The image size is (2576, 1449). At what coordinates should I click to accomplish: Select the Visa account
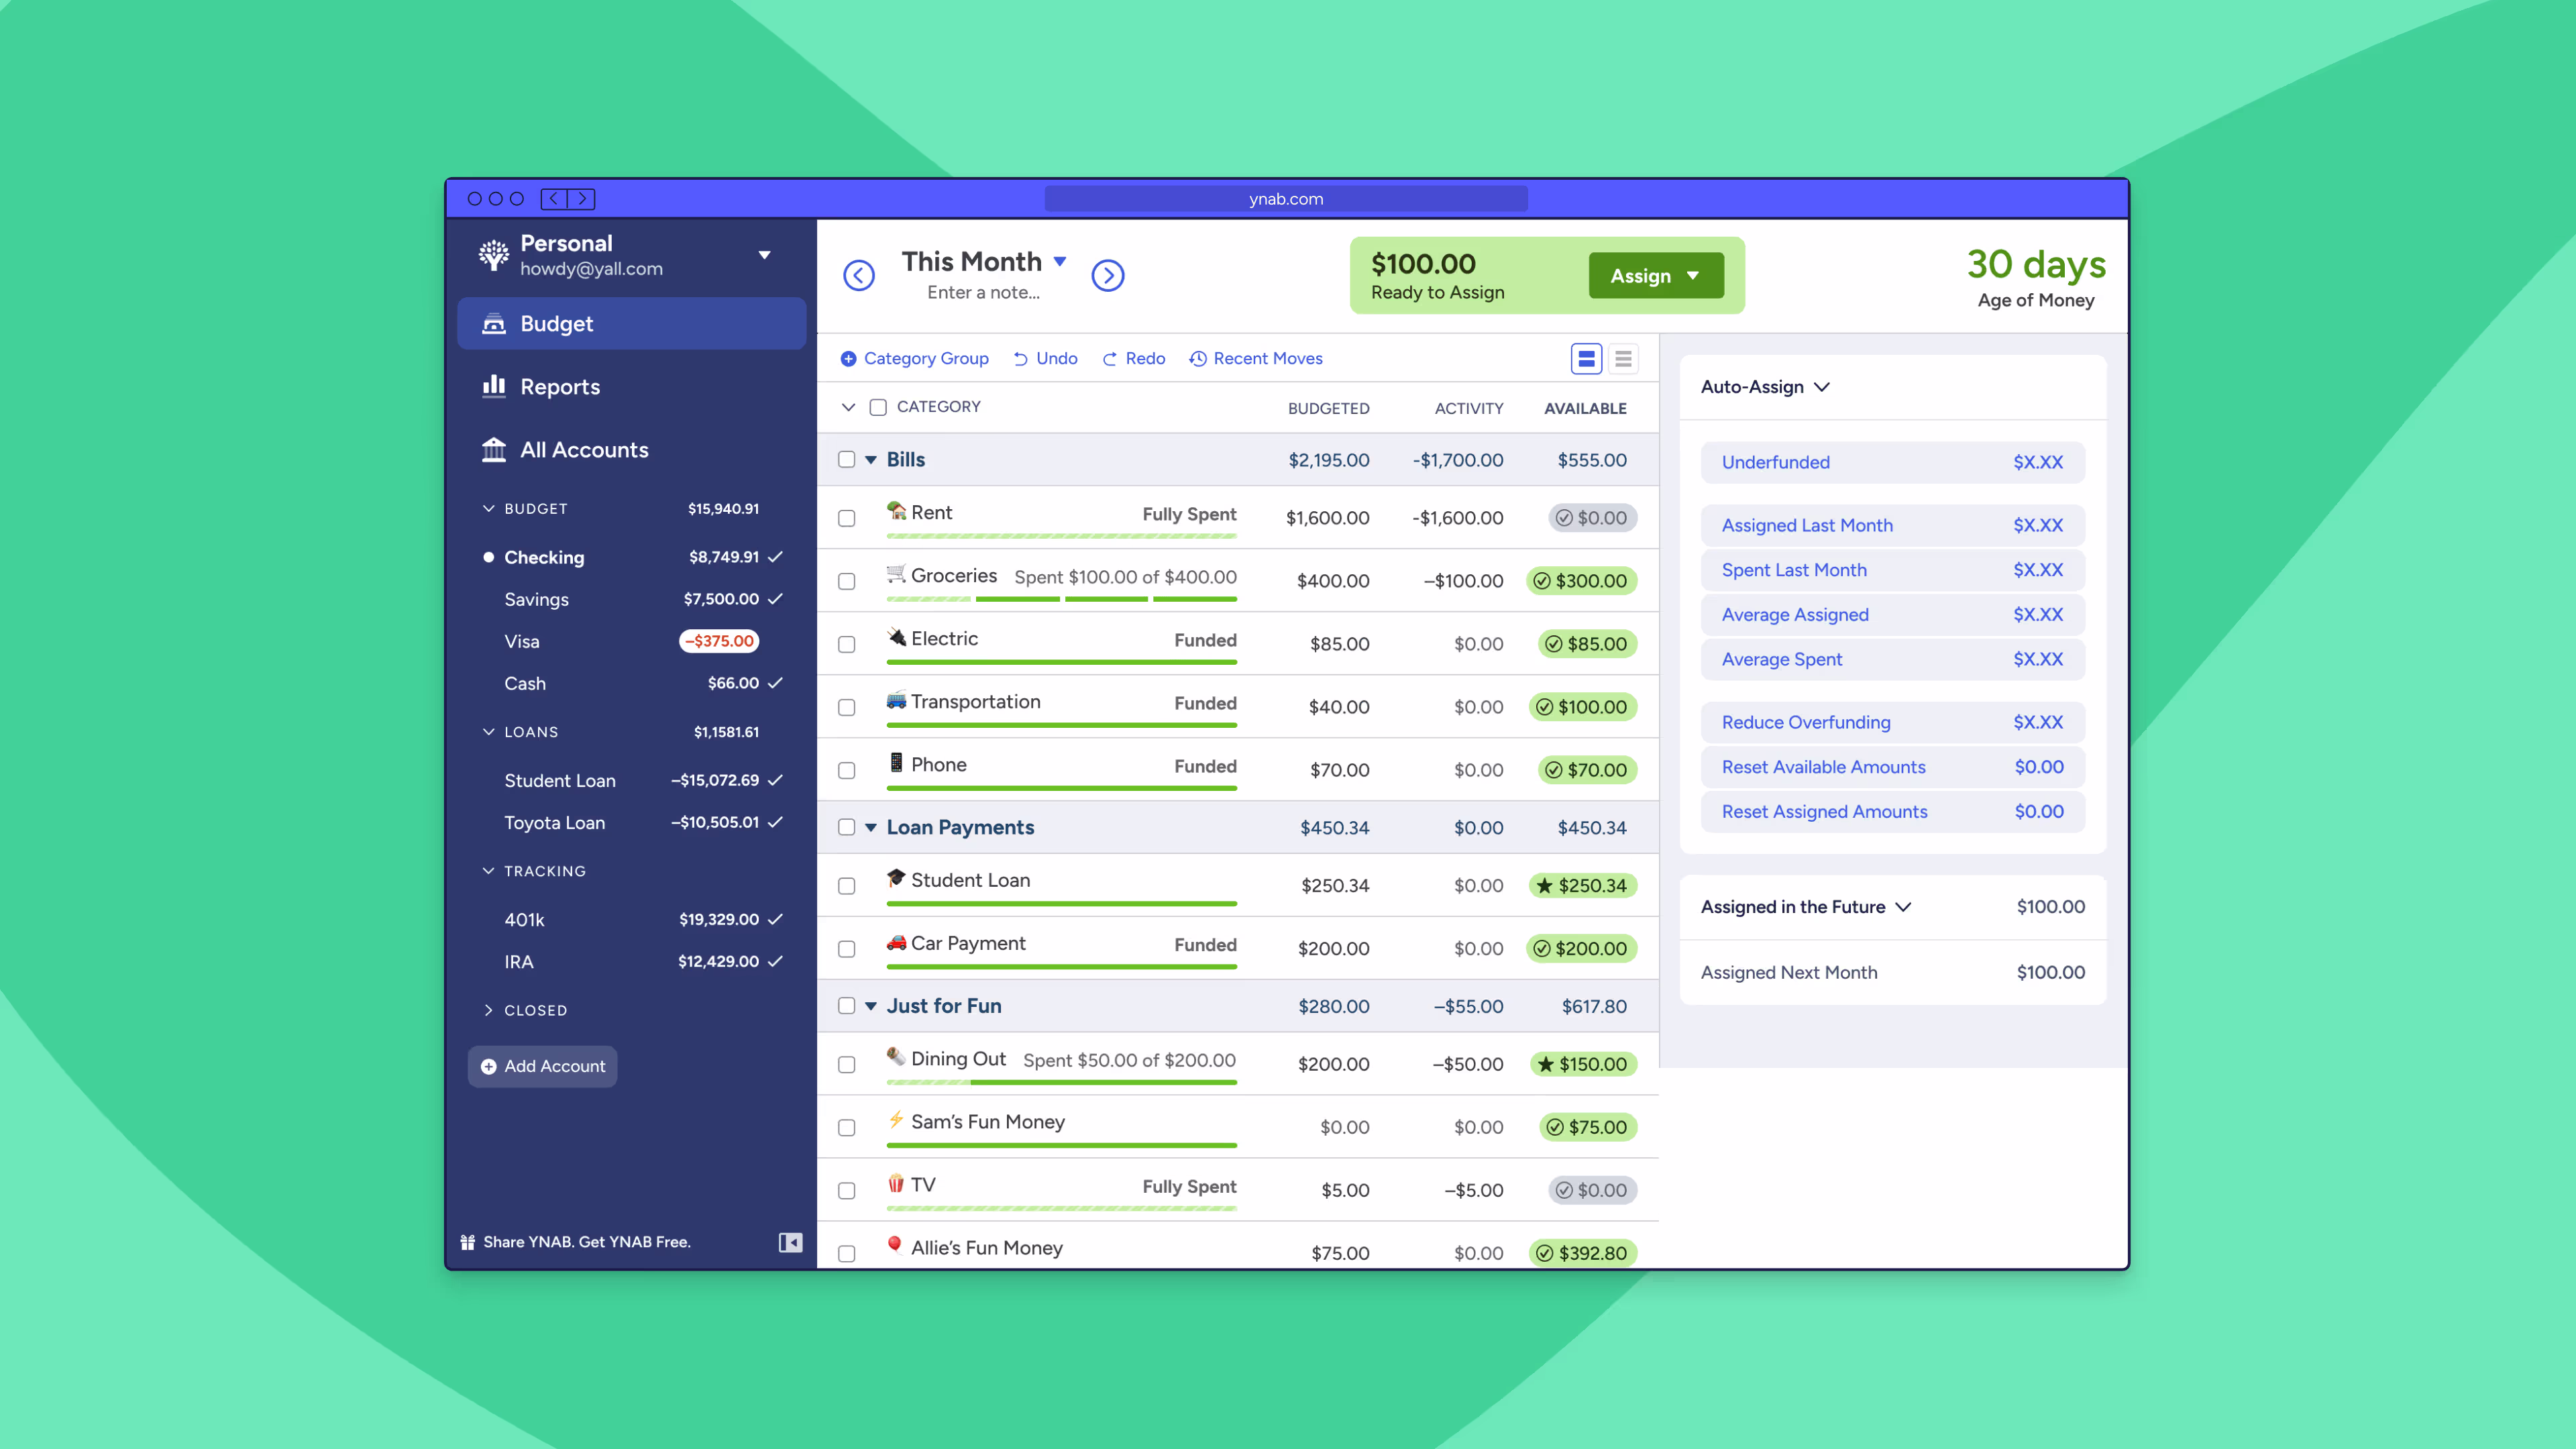tap(631, 641)
